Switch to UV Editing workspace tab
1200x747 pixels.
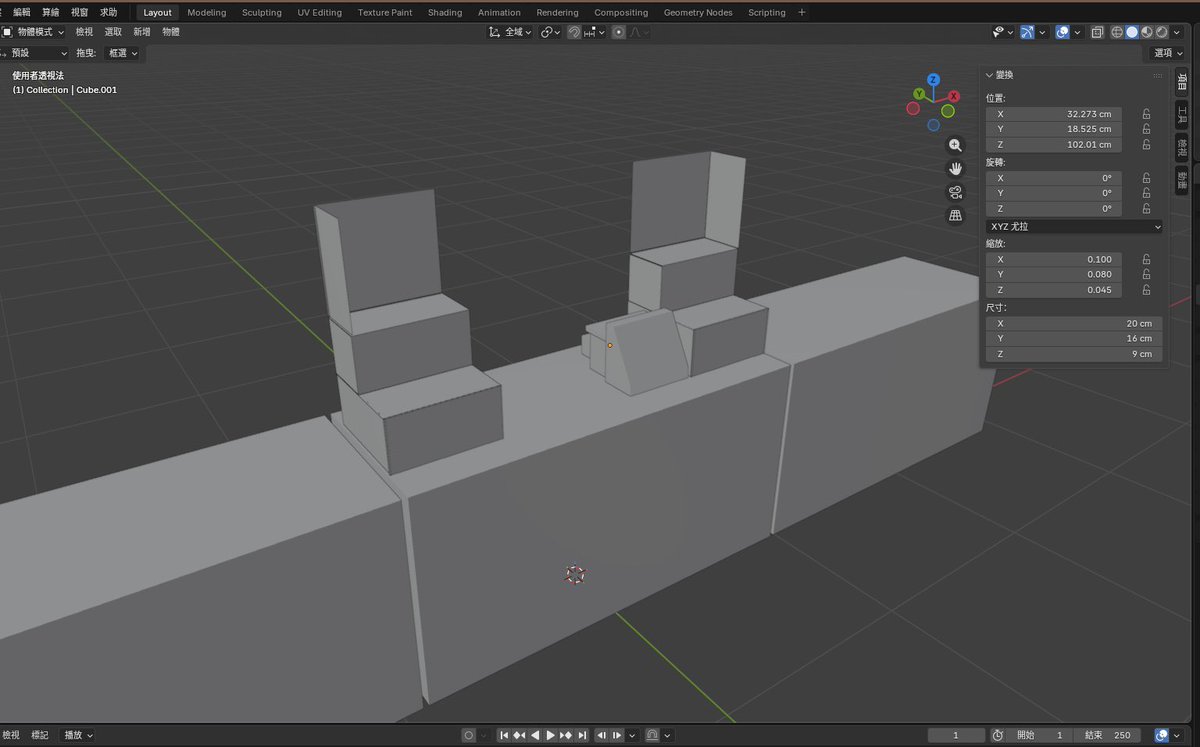click(319, 12)
